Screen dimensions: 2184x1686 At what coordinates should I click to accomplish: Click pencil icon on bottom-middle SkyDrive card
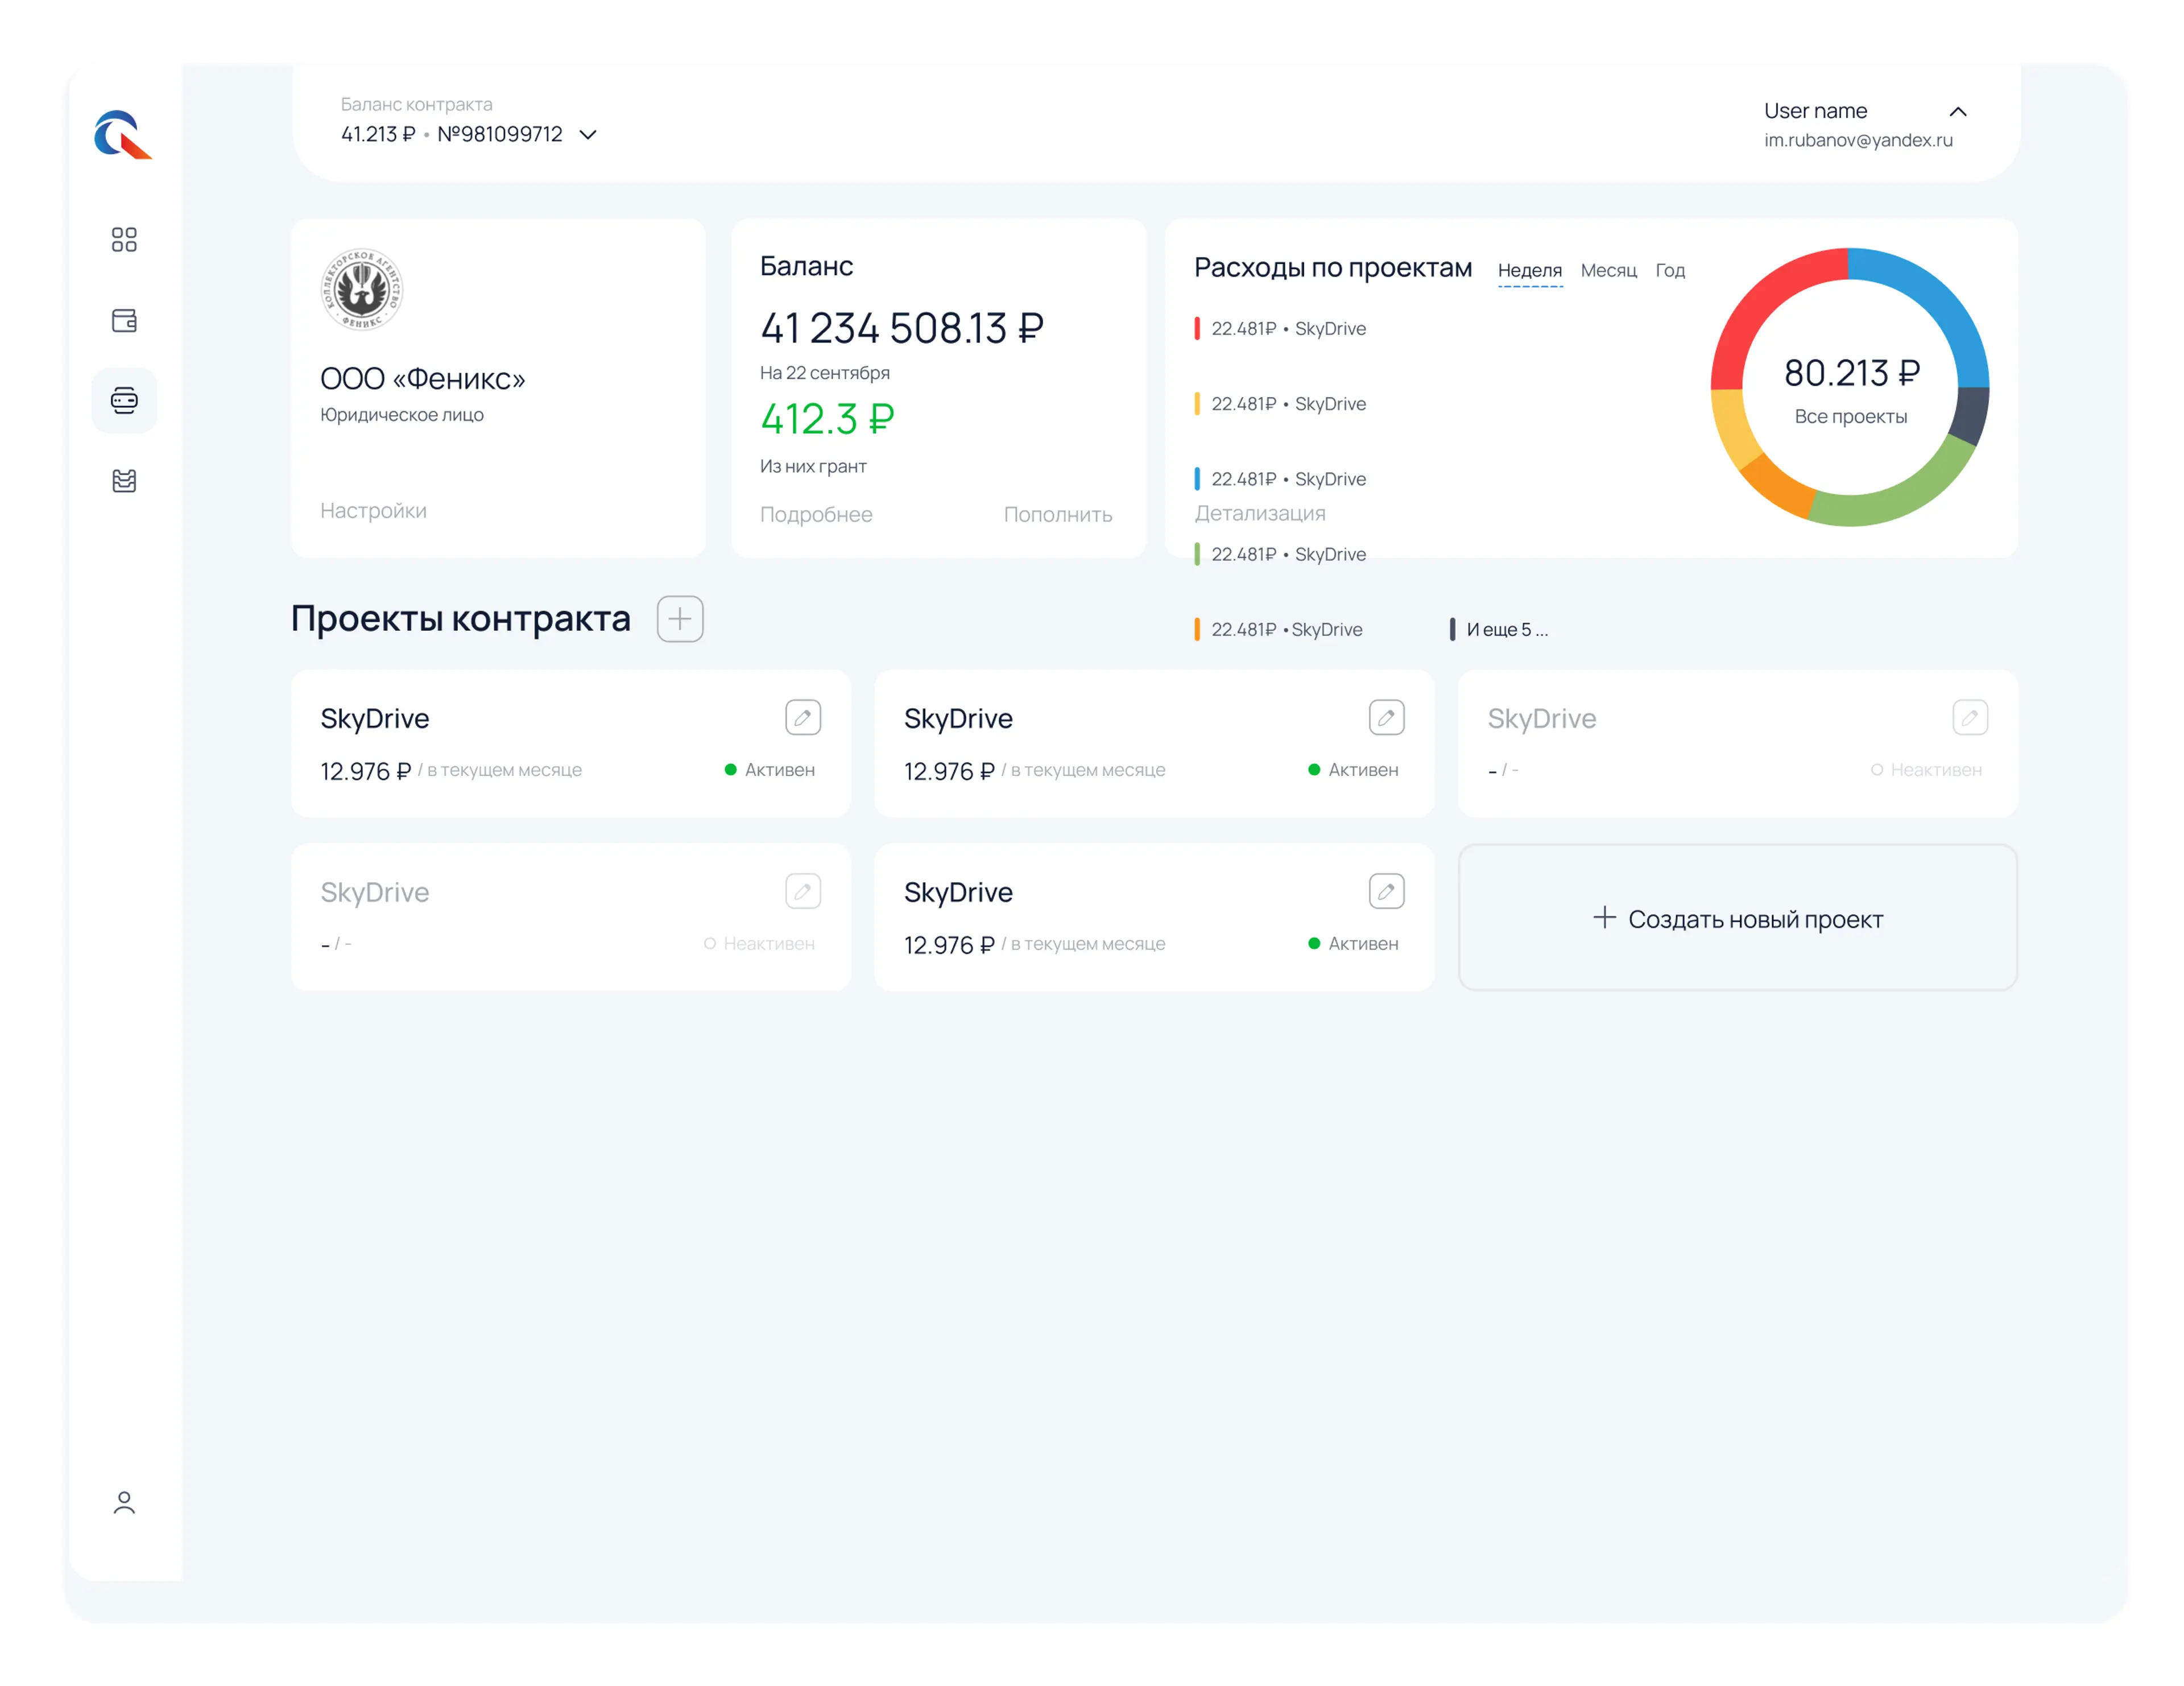[x=1386, y=891]
